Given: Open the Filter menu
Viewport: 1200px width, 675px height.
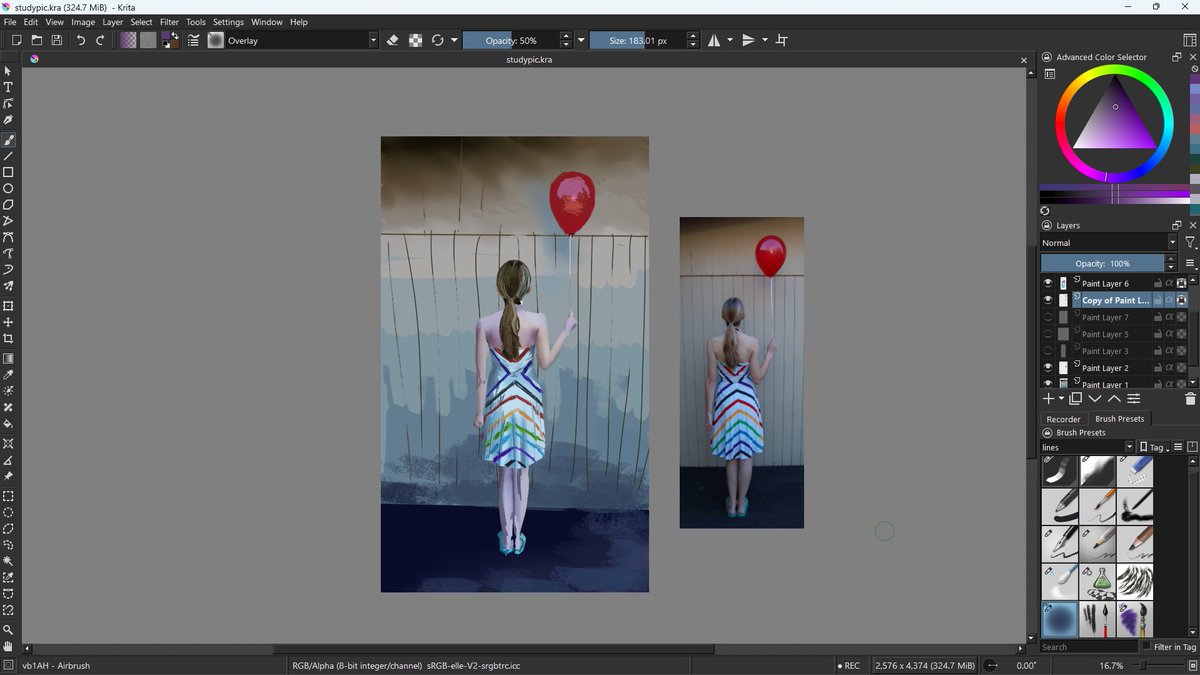Looking at the screenshot, I should click(x=170, y=22).
